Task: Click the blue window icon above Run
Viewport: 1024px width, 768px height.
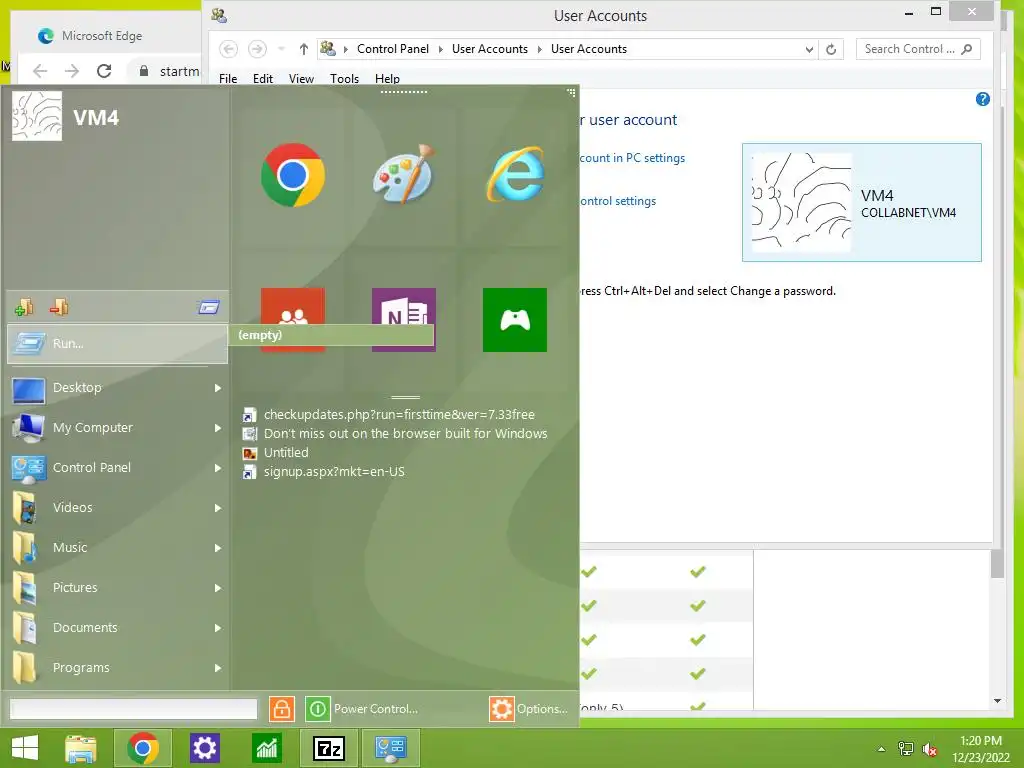Action: tap(209, 307)
